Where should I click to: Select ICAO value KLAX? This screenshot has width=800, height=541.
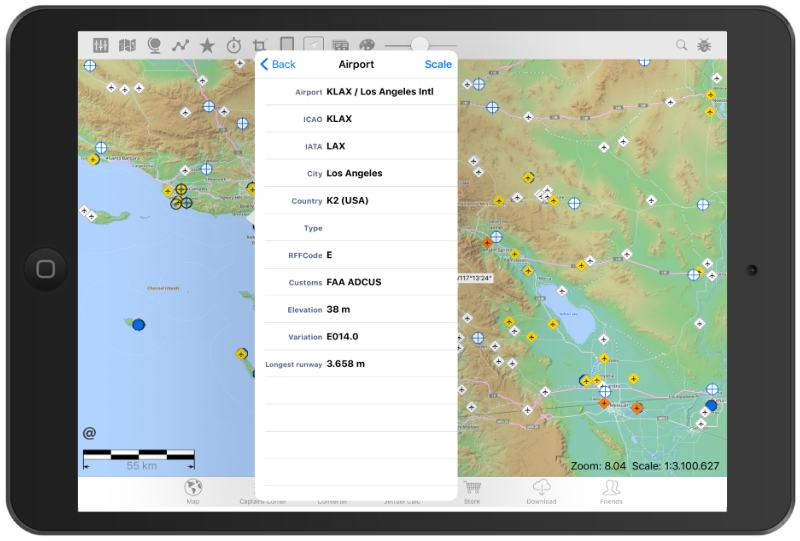(339, 119)
